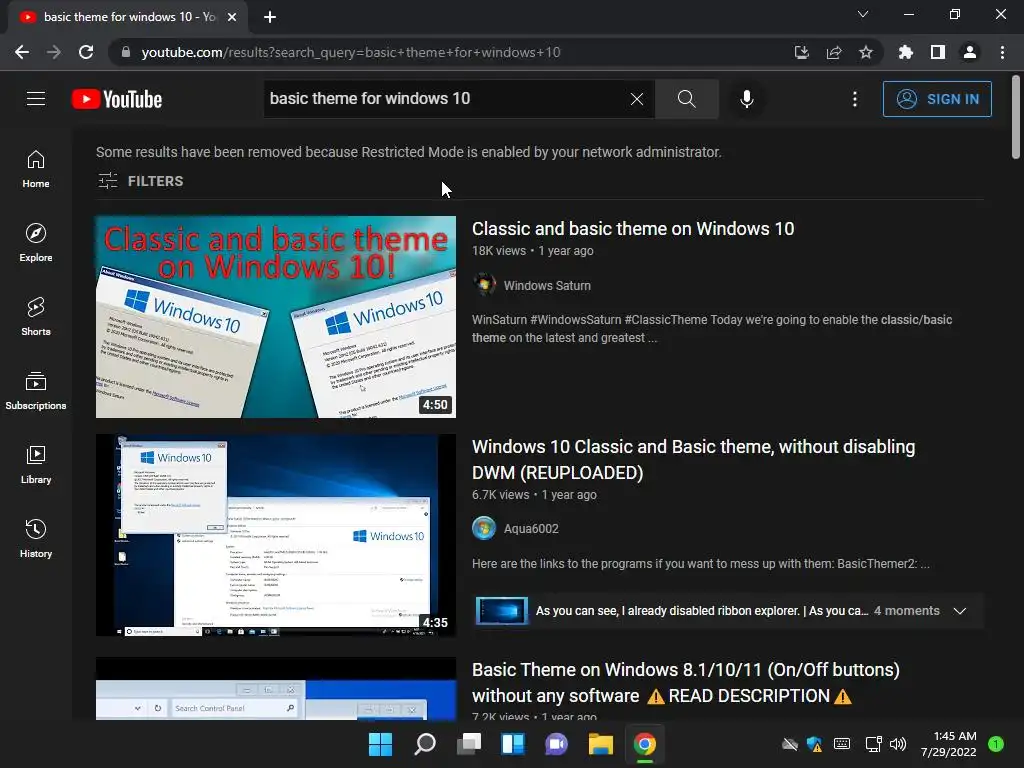Screen dimensions: 1024x768
Task: Open the Windows 10 Classic and Basic theme thumbnail
Action: (276, 535)
